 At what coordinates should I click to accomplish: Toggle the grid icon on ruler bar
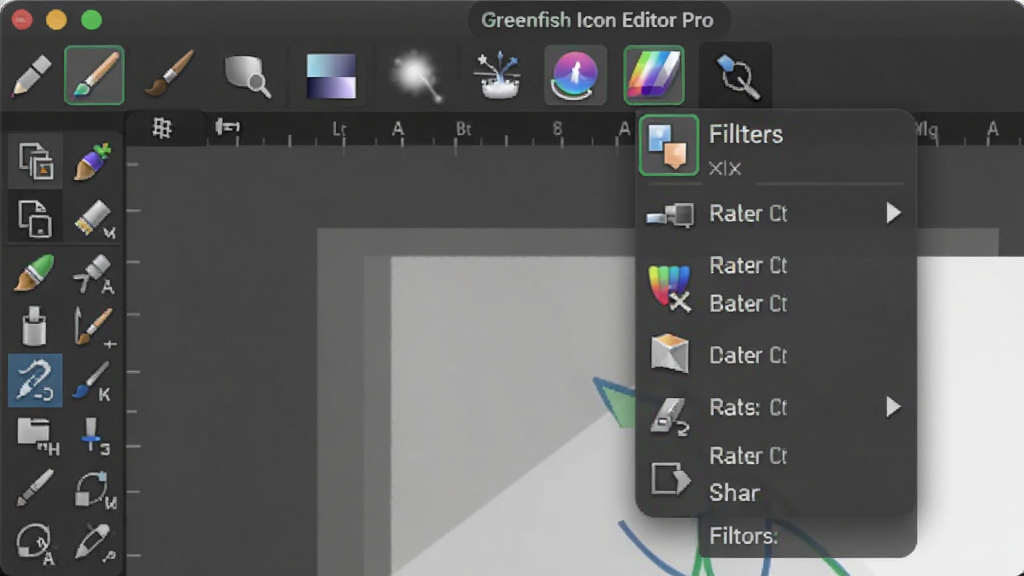point(162,127)
